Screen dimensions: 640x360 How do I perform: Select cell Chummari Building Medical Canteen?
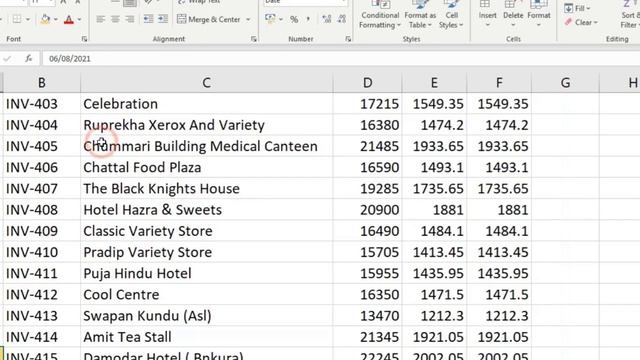pyautogui.click(x=207, y=146)
